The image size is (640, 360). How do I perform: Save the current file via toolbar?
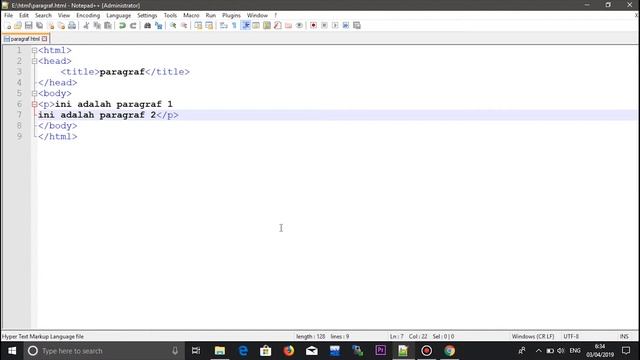(x=29, y=25)
